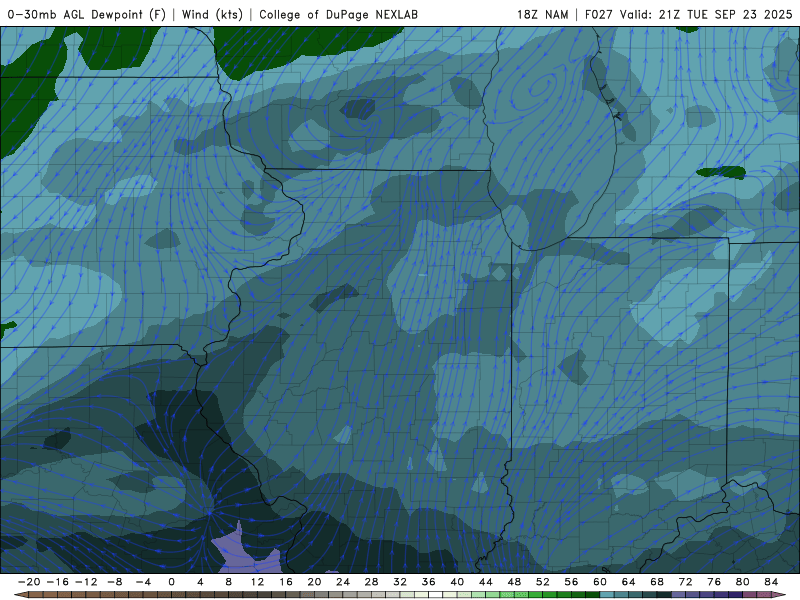Click the "60" color scale label
Viewport: 800px width, 600px height.
click(600, 582)
